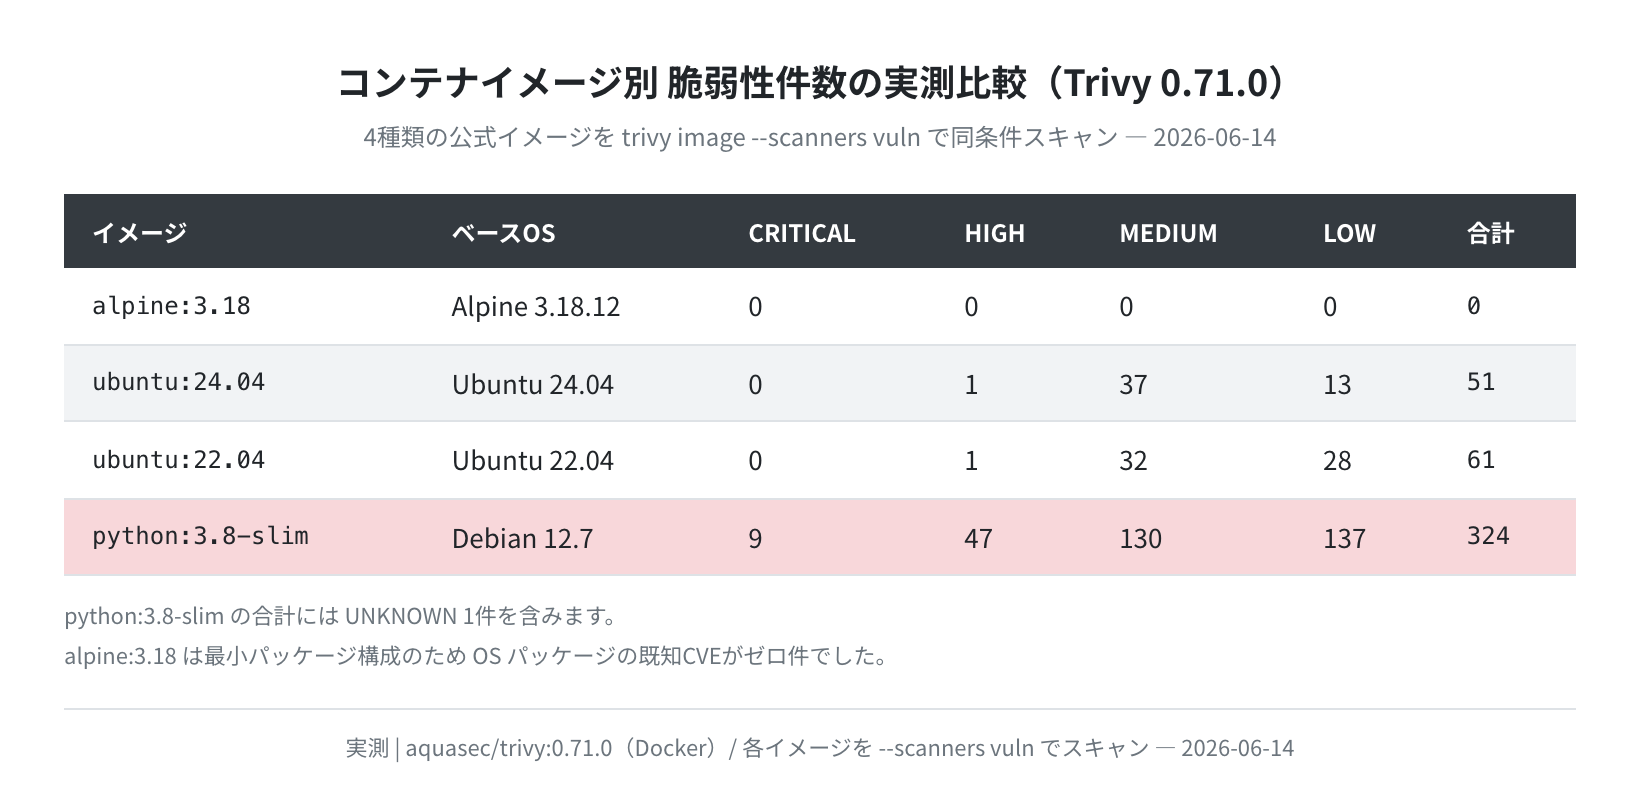
Task: Click the MEDIUM column header
Action: tap(1168, 233)
